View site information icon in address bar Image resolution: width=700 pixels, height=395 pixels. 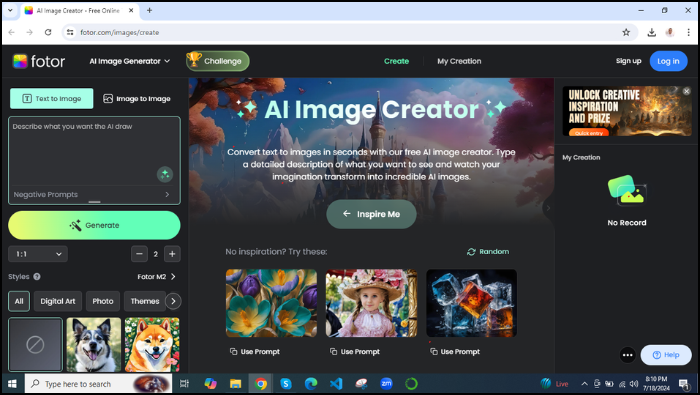(70, 32)
